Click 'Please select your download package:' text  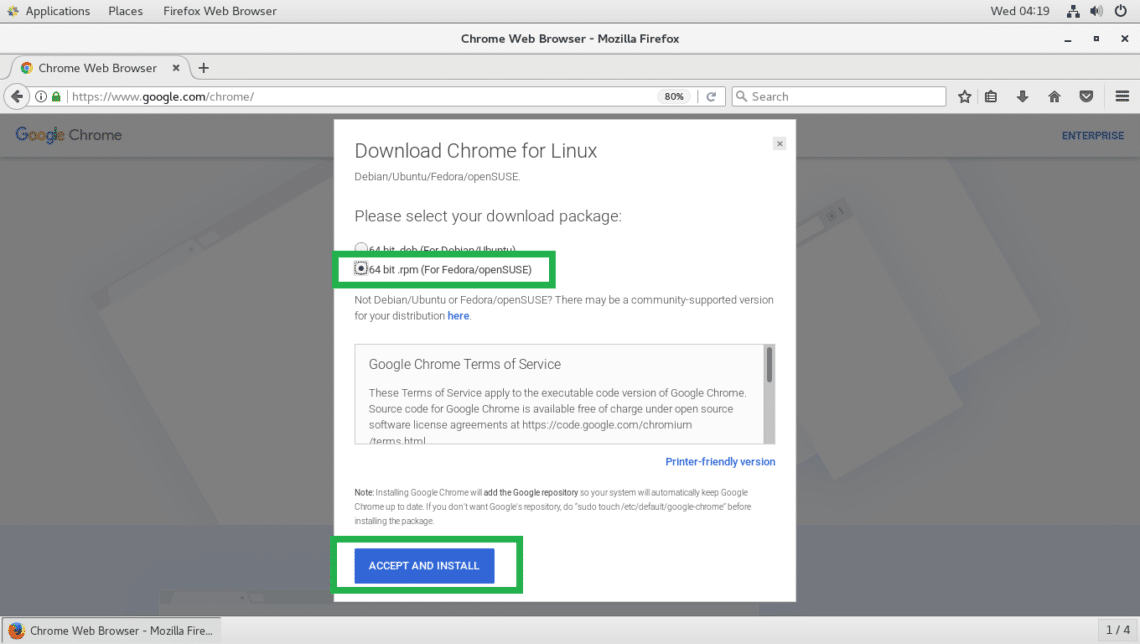(488, 216)
